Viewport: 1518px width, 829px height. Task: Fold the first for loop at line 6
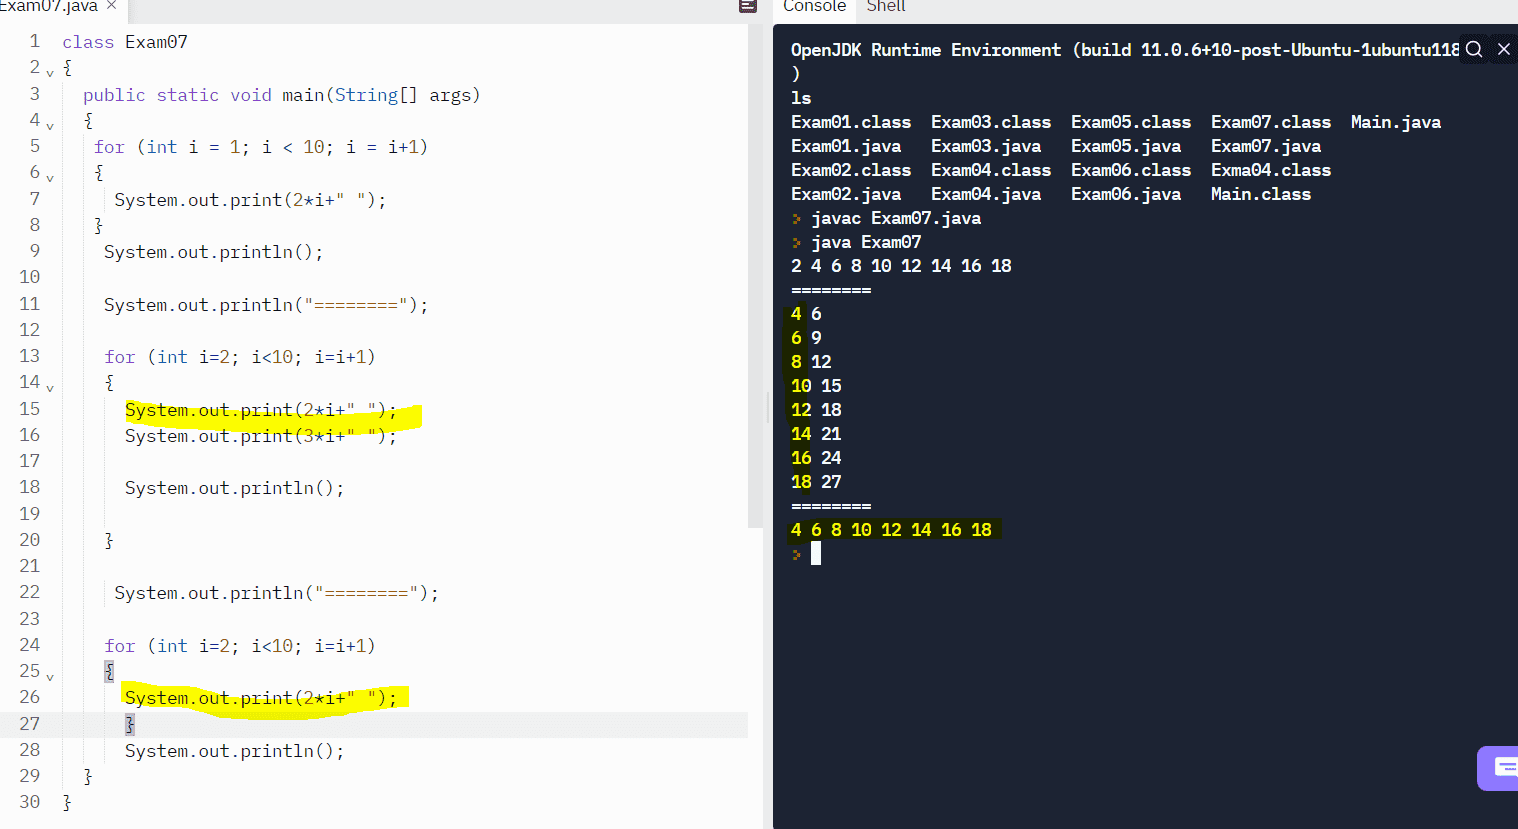(50, 178)
